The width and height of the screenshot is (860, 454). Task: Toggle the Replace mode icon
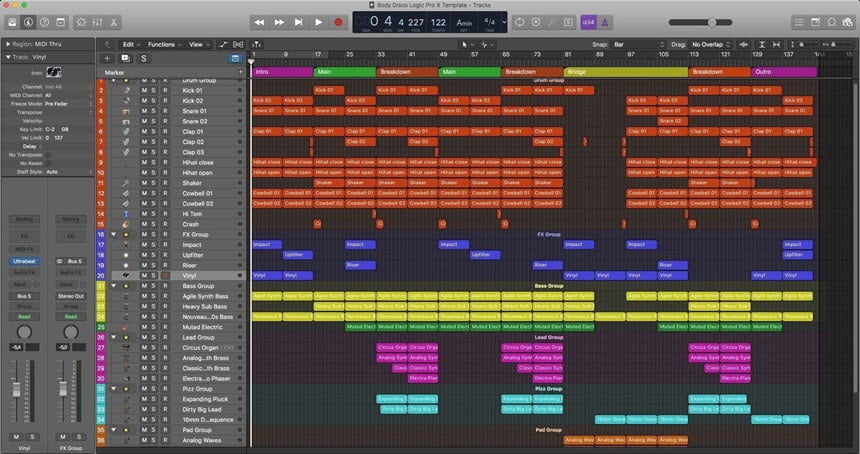(536, 22)
